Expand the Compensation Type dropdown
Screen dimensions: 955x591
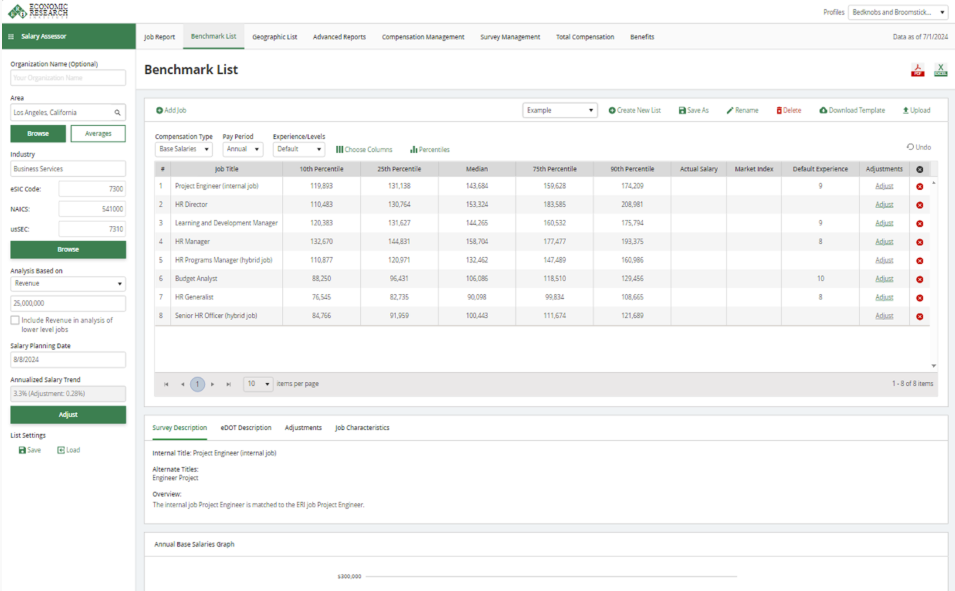(183, 149)
